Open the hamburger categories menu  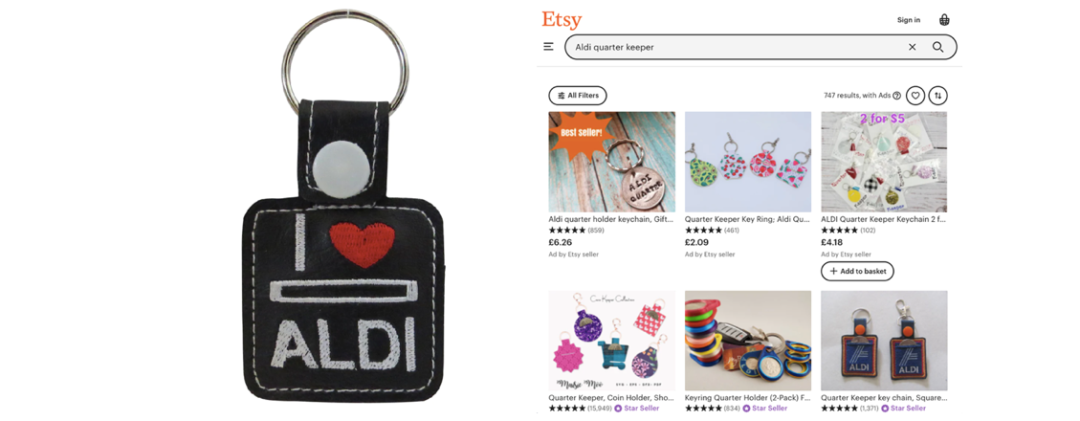pyautogui.click(x=548, y=47)
